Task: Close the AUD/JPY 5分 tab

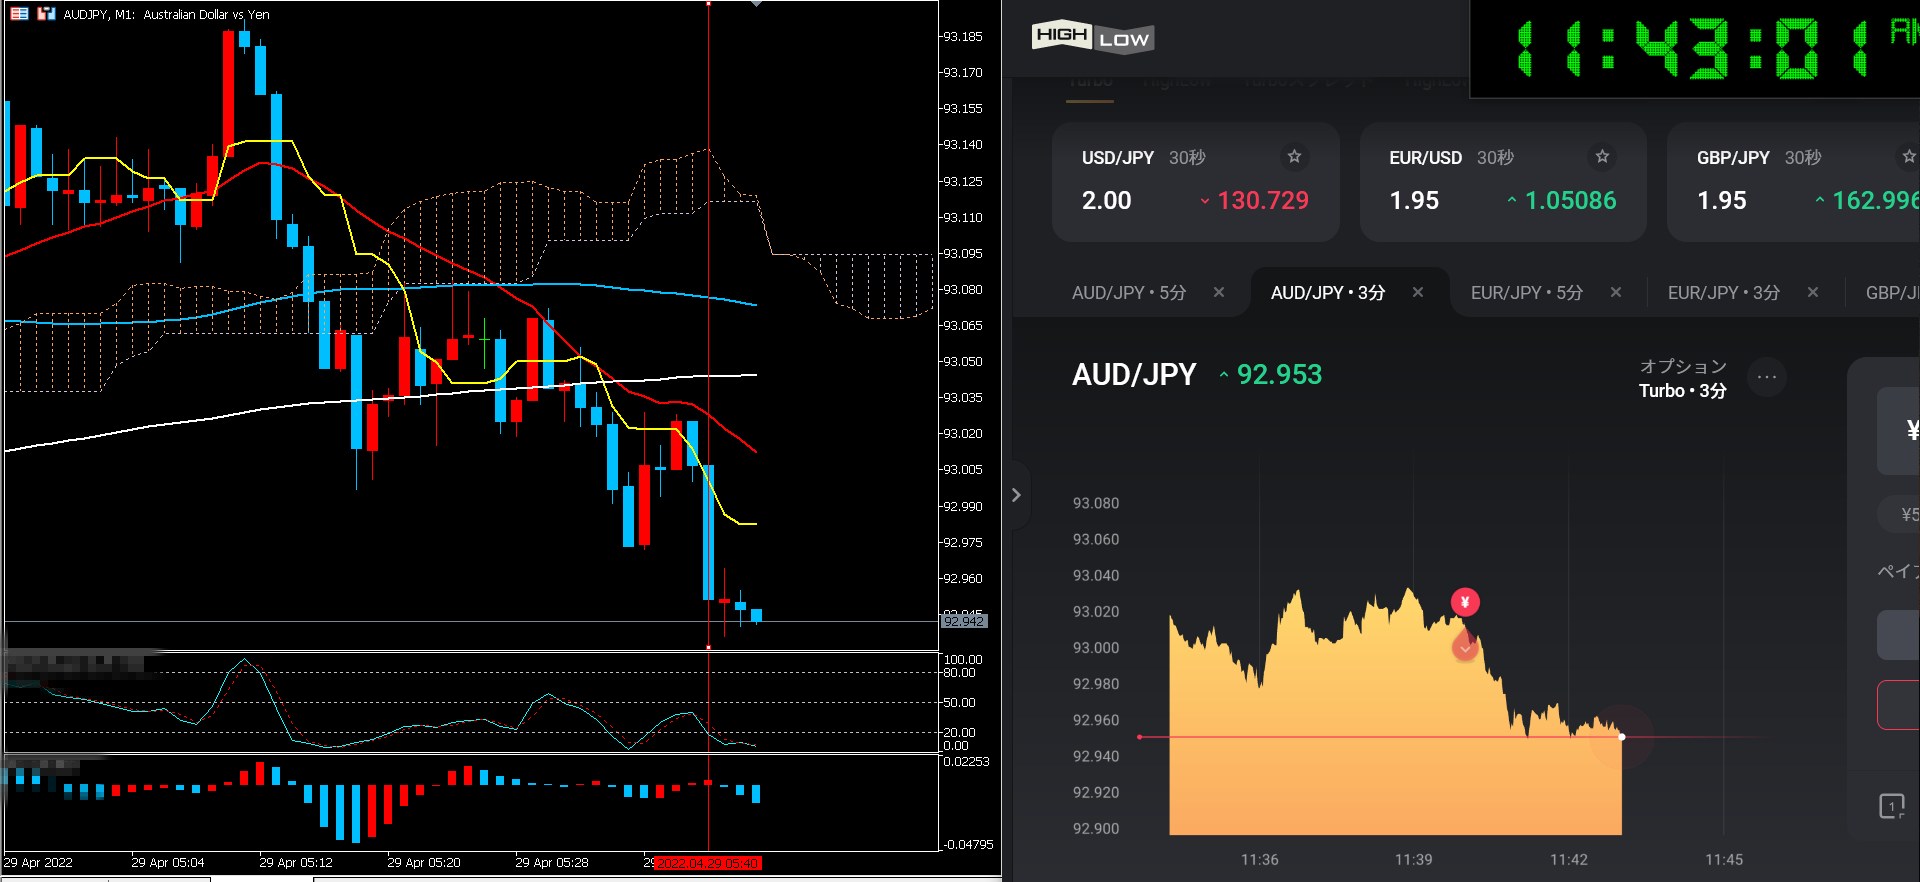Action: [x=1219, y=293]
